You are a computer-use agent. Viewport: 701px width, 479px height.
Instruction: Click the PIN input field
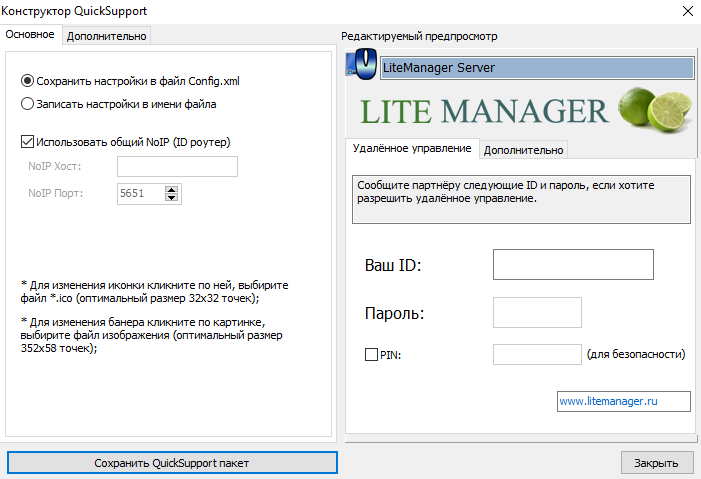coord(537,354)
